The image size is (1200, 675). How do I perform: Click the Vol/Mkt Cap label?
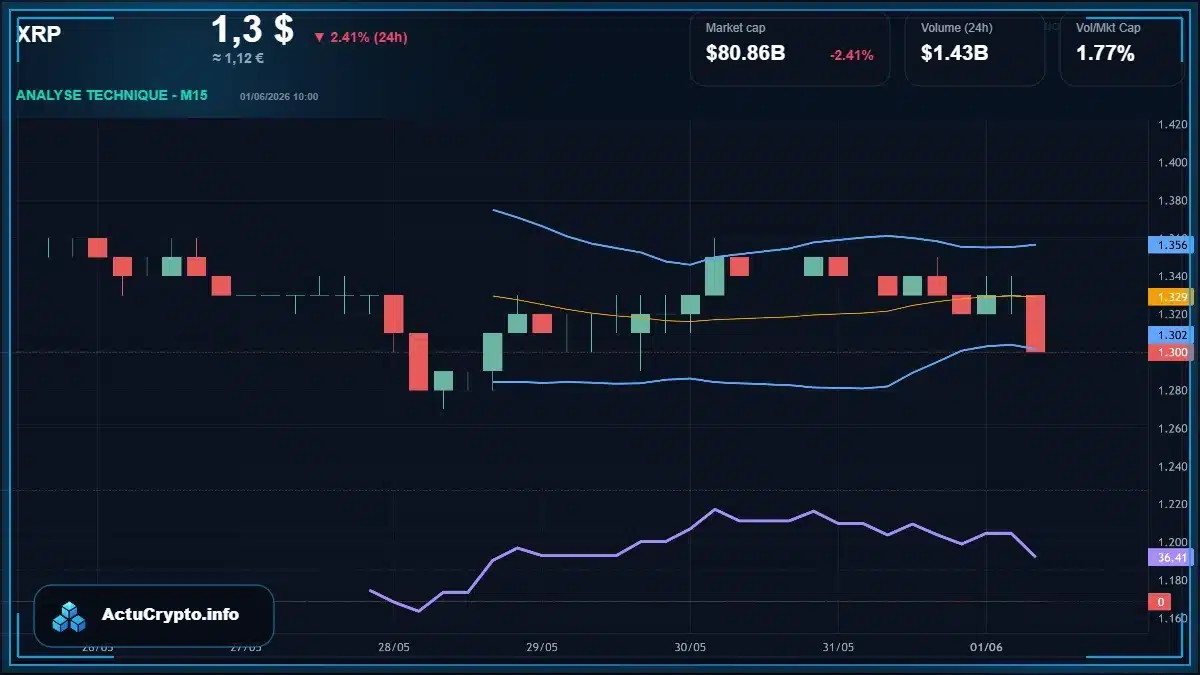1108,28
